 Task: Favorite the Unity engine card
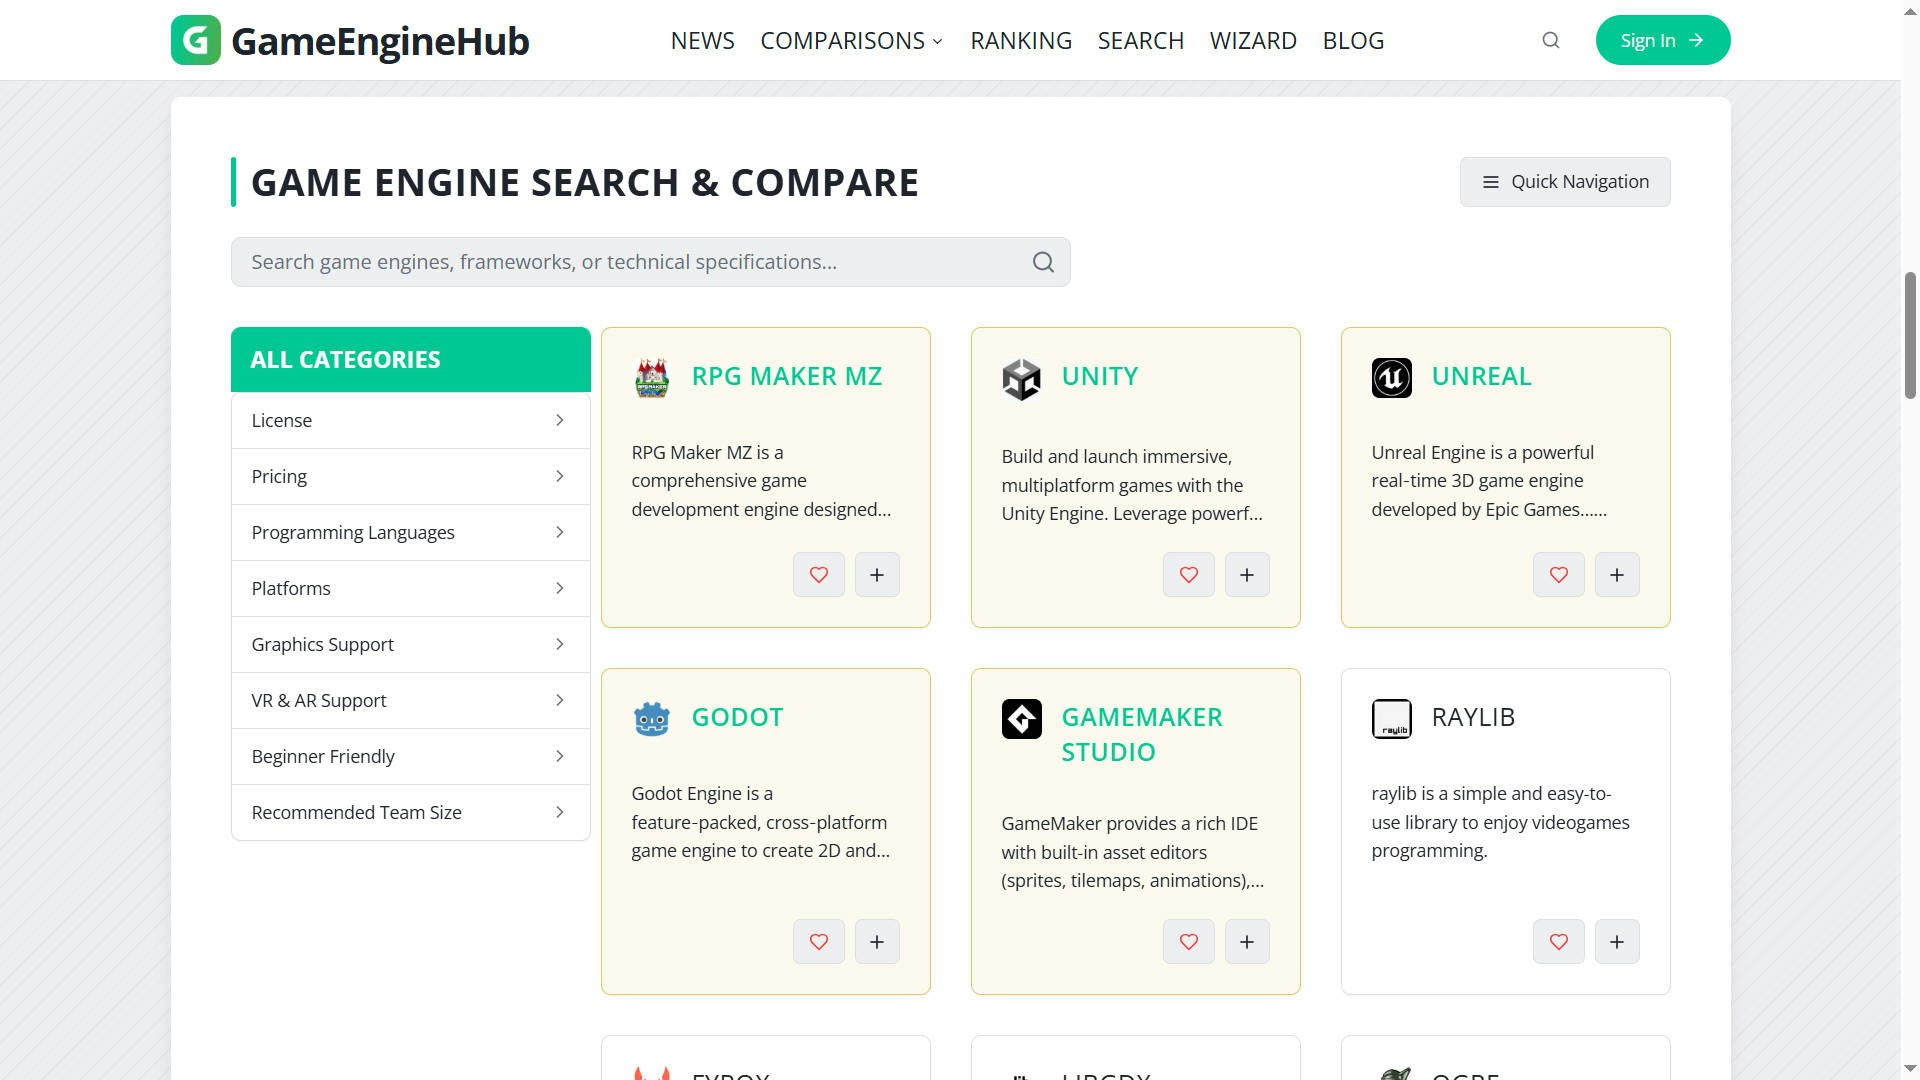1188,575
